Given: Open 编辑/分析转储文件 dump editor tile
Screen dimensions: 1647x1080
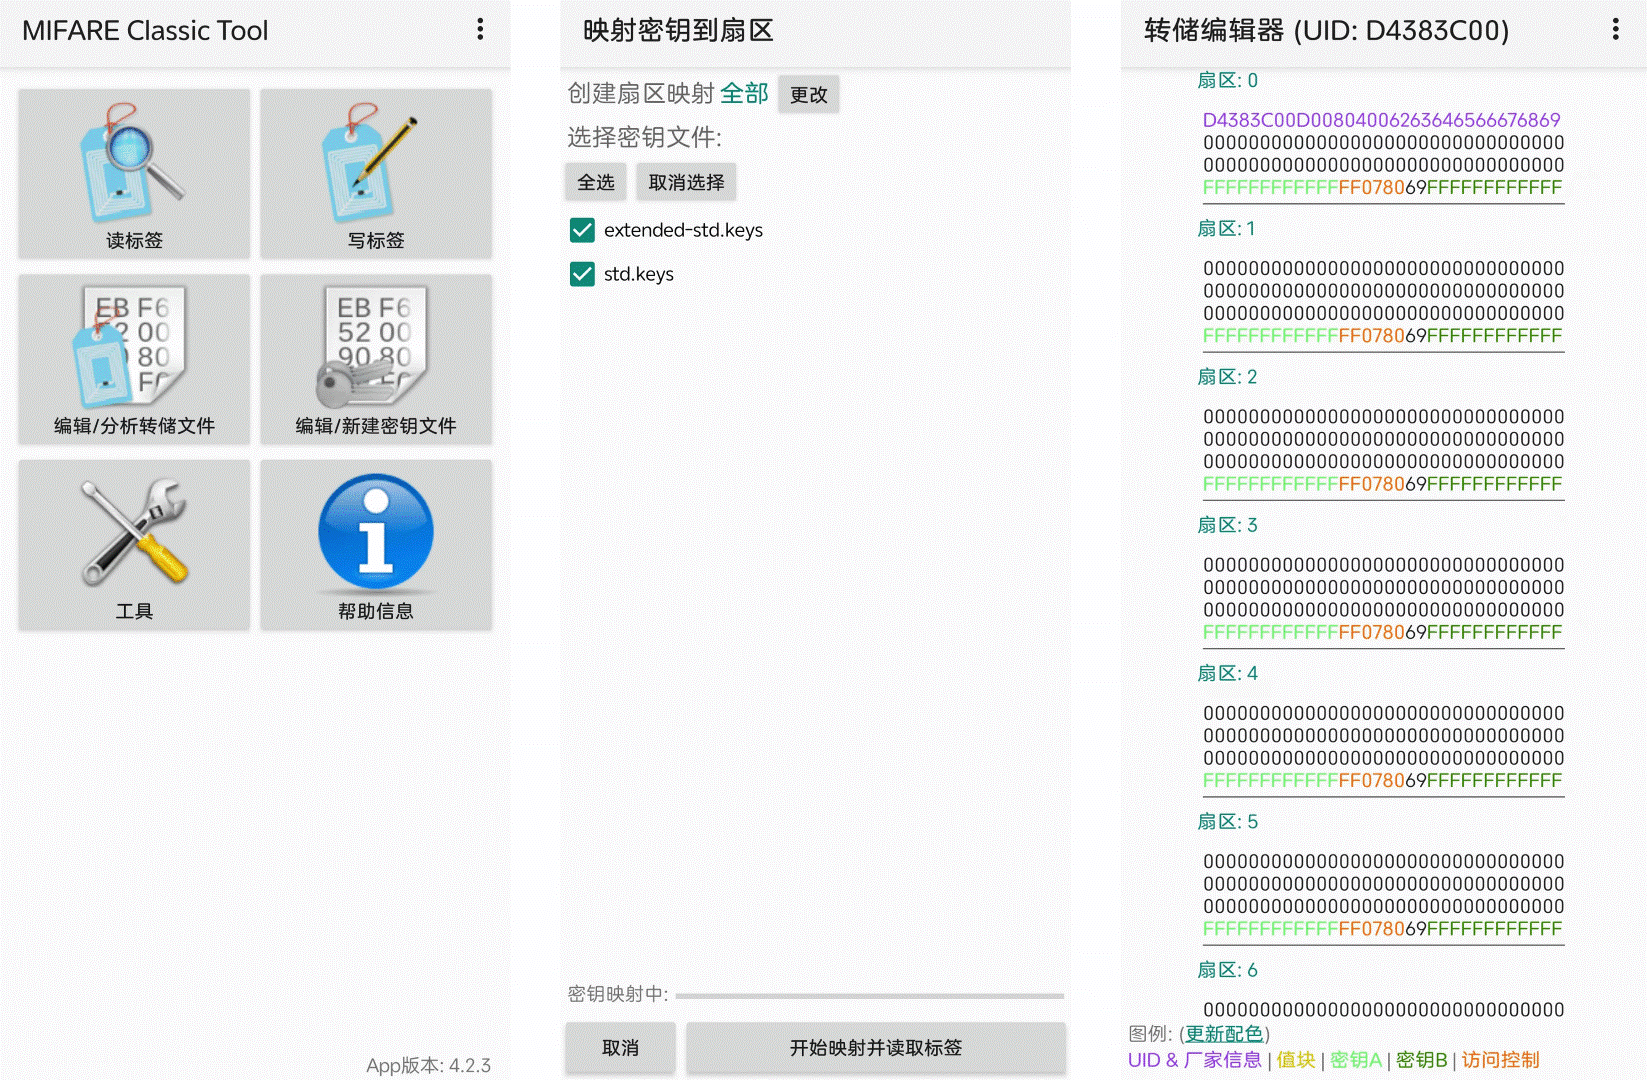Looking at the screenshot, I should (x=134, y=360).
